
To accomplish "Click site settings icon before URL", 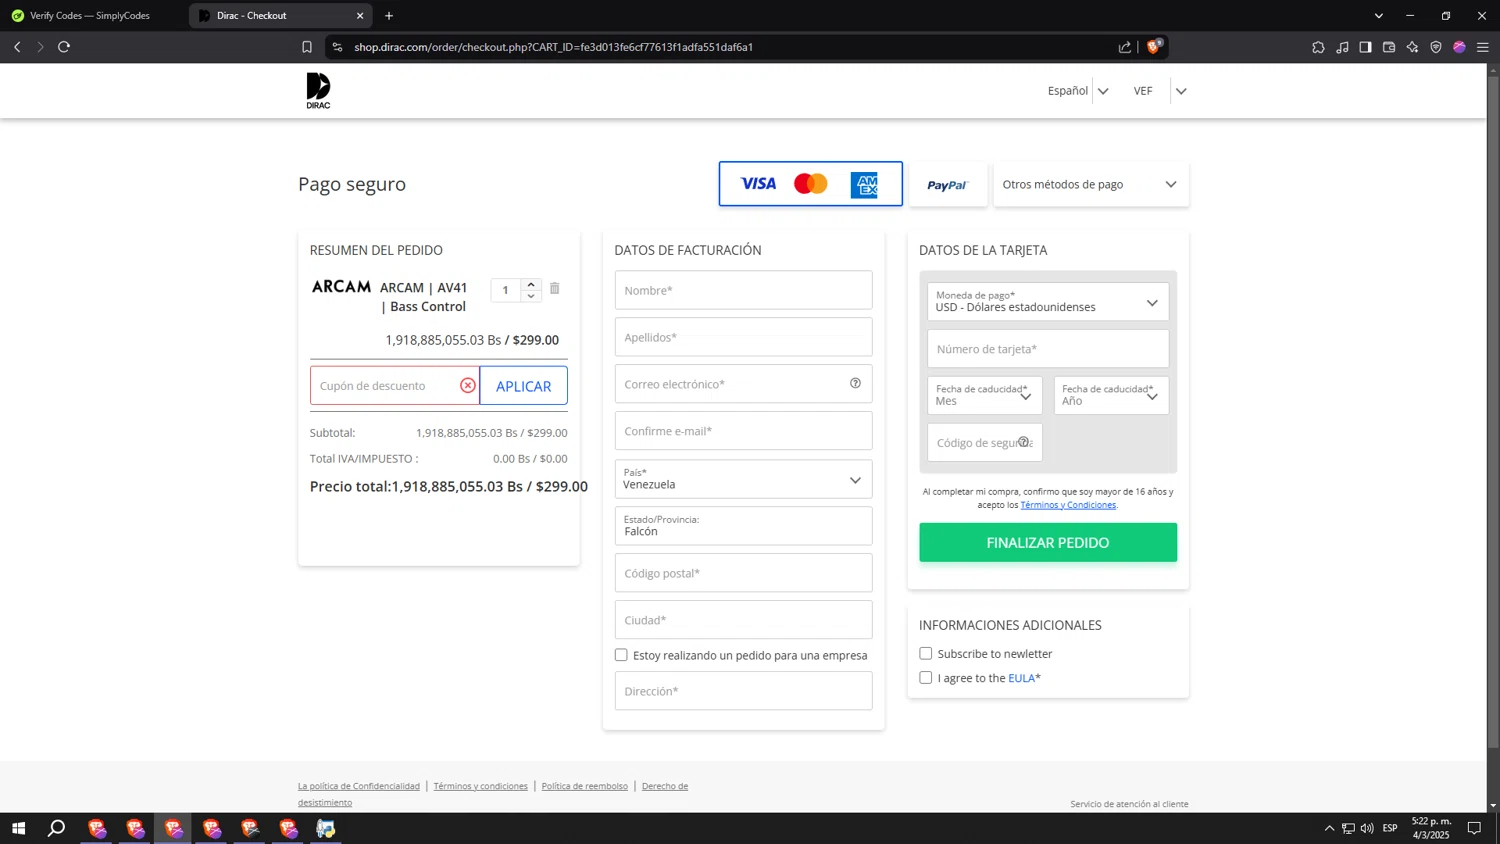I will [337, 47].
